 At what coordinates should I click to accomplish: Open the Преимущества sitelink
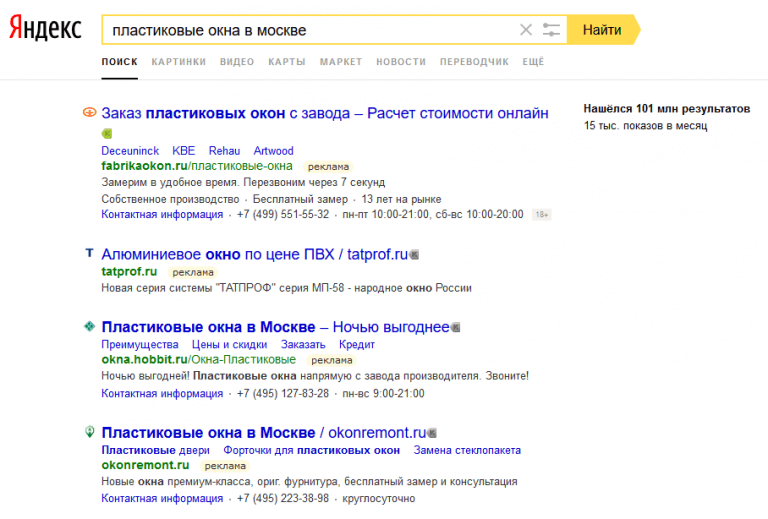tap(140, 345)
